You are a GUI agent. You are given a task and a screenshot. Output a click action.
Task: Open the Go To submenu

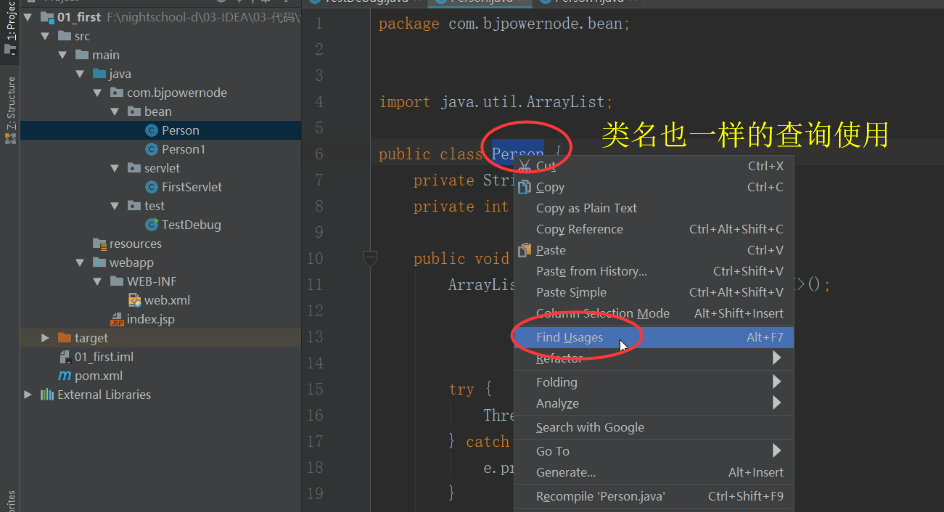tap(654, 451)
